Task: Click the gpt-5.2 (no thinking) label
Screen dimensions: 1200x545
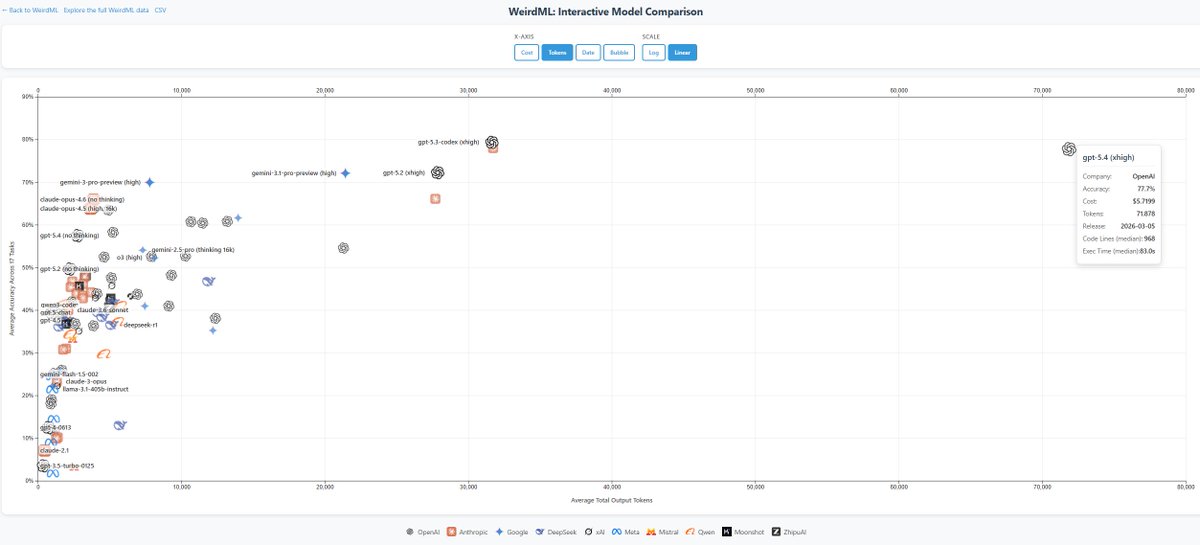Action: (69, 269)
